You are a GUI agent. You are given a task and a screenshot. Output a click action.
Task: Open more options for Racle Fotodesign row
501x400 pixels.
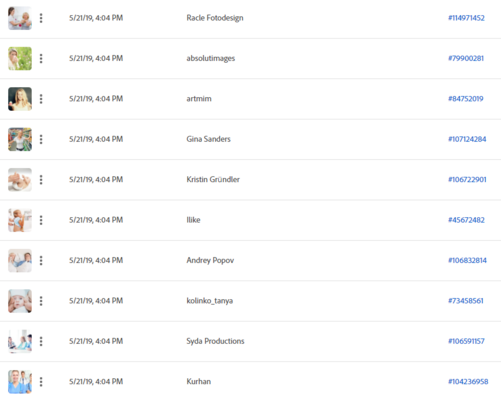pyautogui.click(x=41, y=18)
